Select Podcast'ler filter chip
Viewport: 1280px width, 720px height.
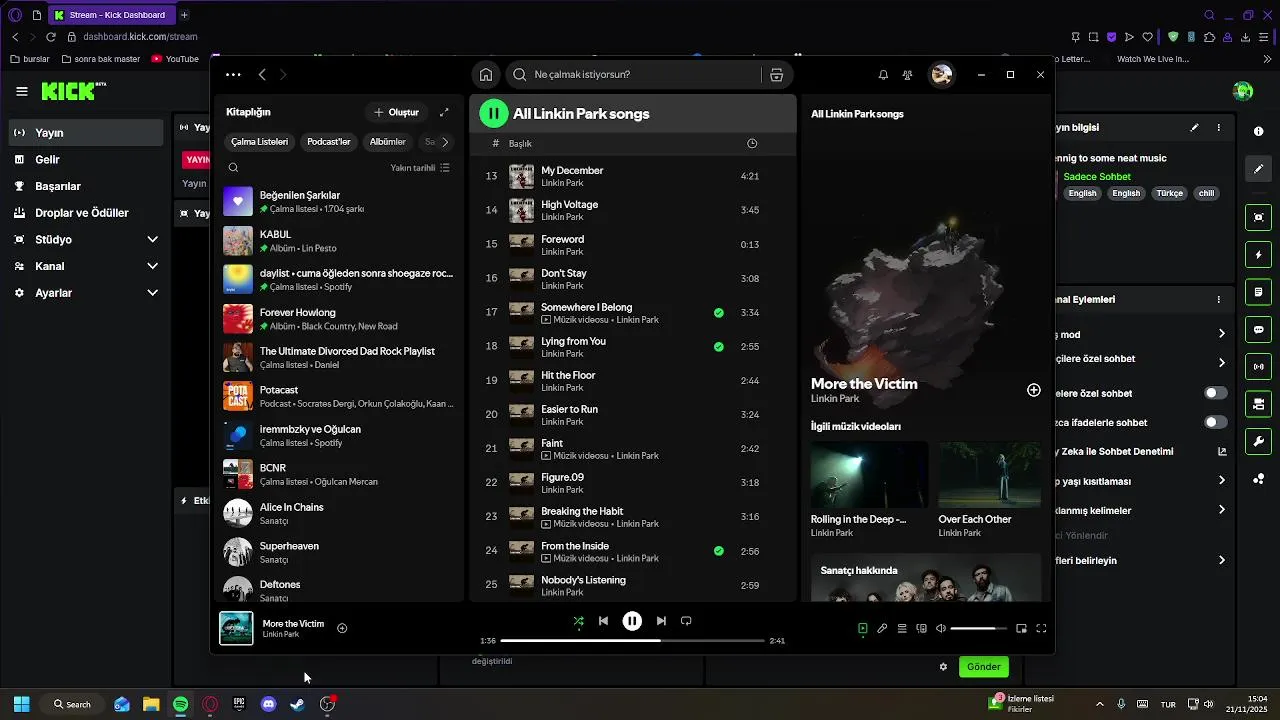tap(329, 142)
